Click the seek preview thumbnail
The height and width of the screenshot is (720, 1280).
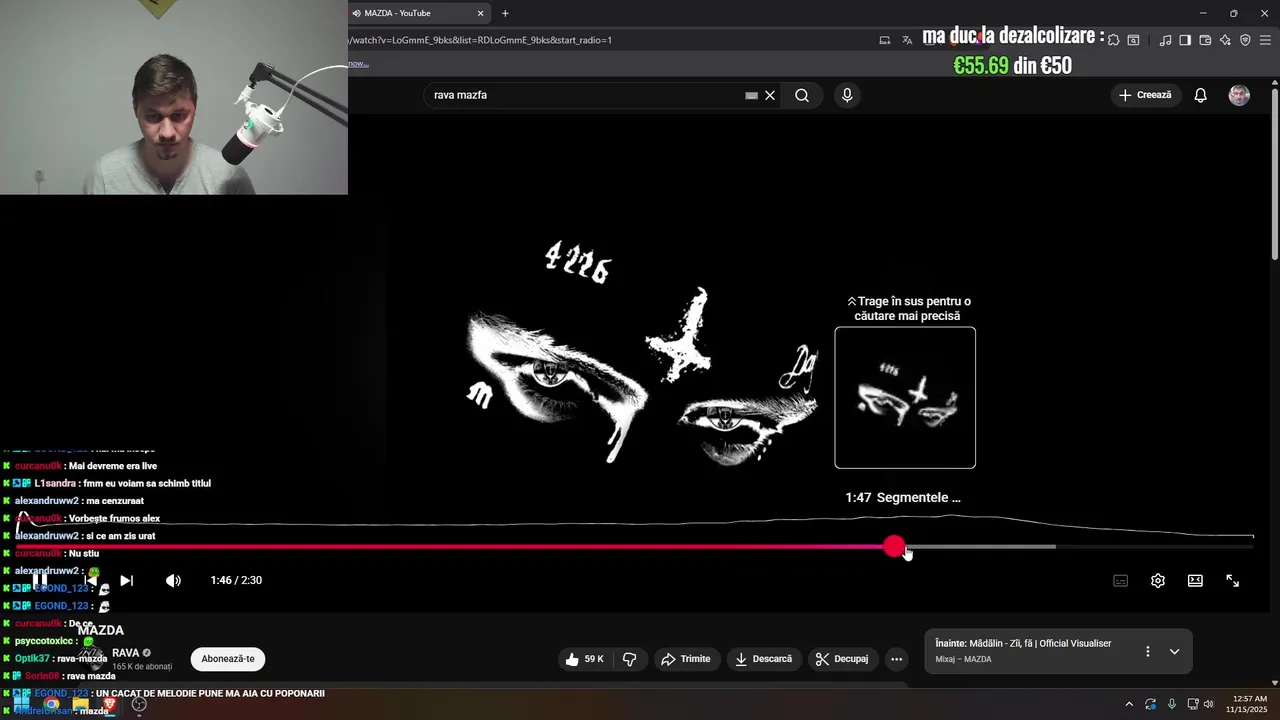[x=905, y=397]
